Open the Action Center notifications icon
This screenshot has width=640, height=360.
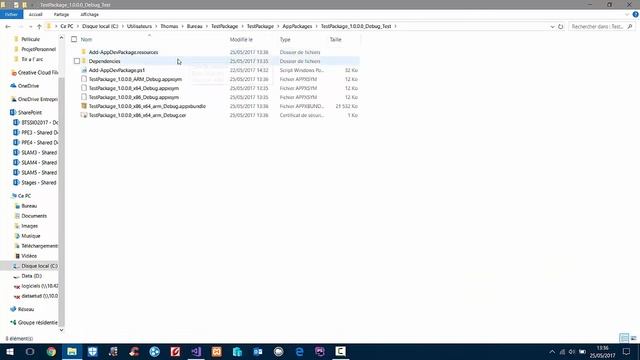(626, 351)
